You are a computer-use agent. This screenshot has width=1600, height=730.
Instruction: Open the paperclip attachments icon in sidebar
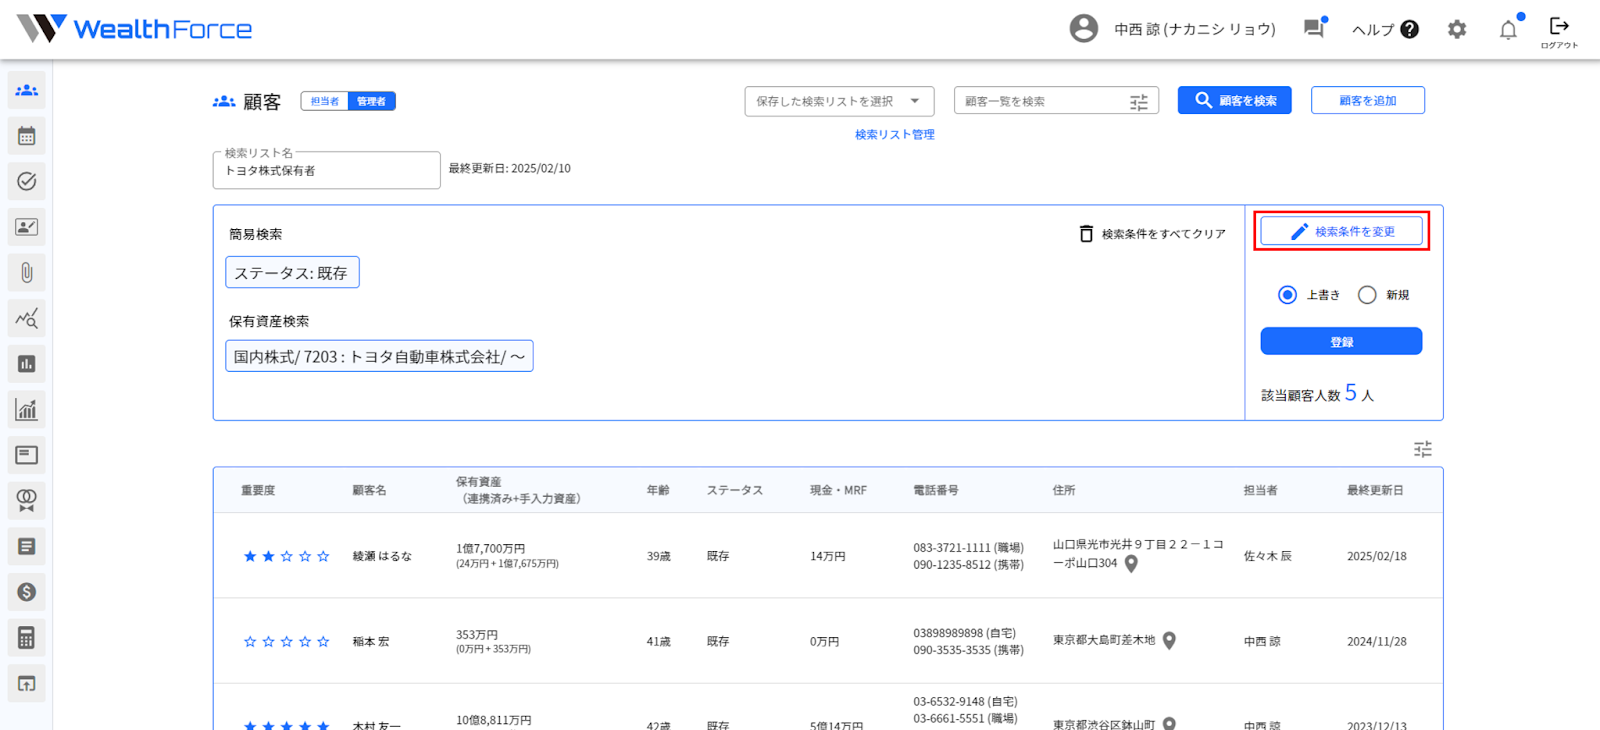[x=27, y=272]
